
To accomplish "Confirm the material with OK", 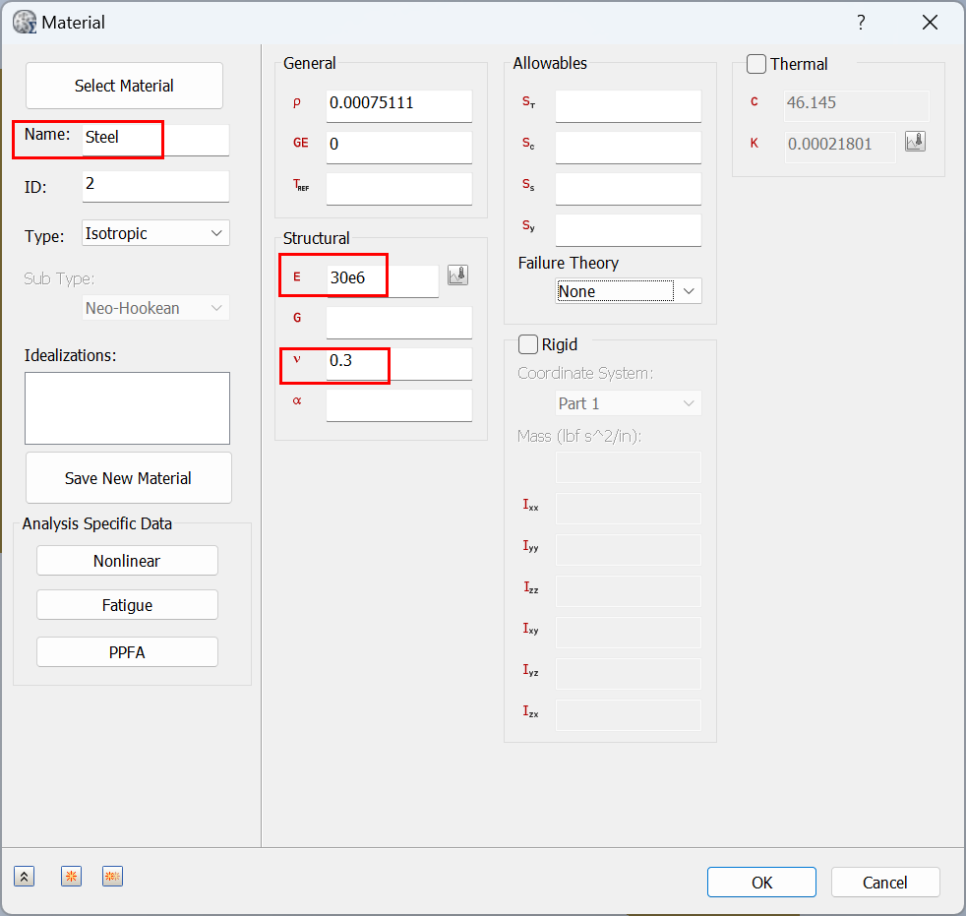I will click(x=761, y=882).
